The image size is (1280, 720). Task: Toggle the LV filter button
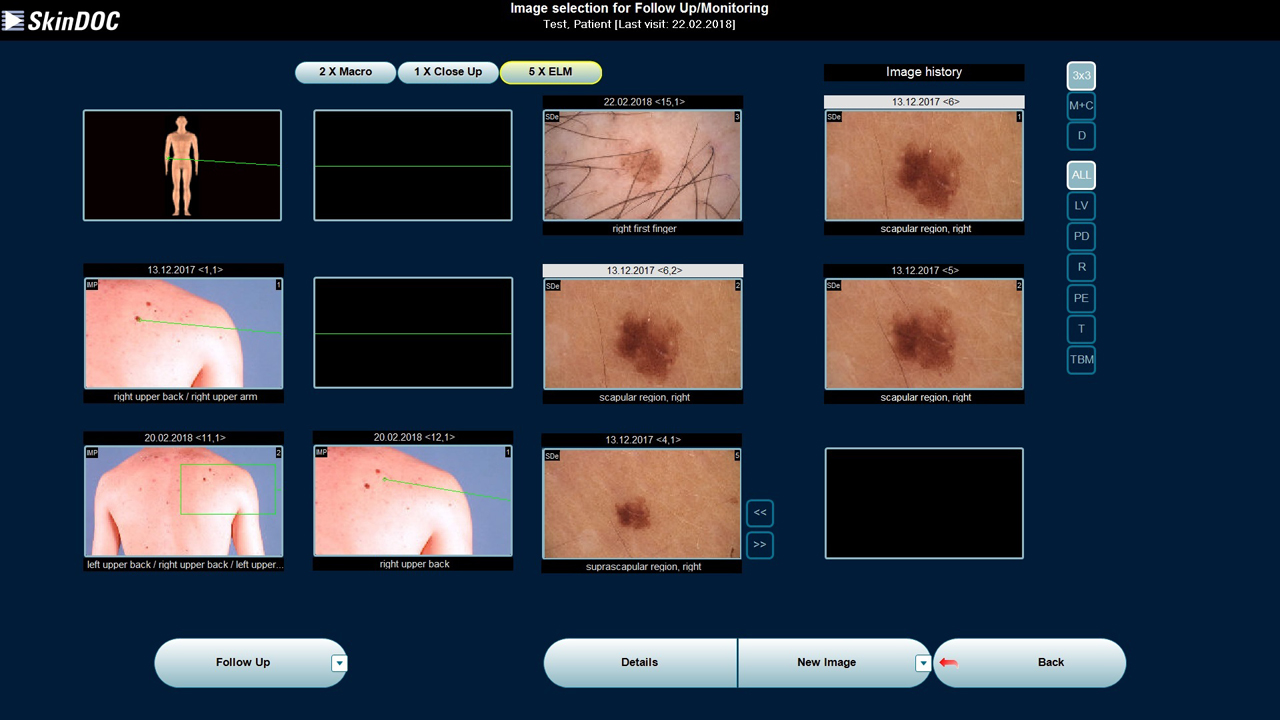pyautogui.click(x=1081, y=206)
